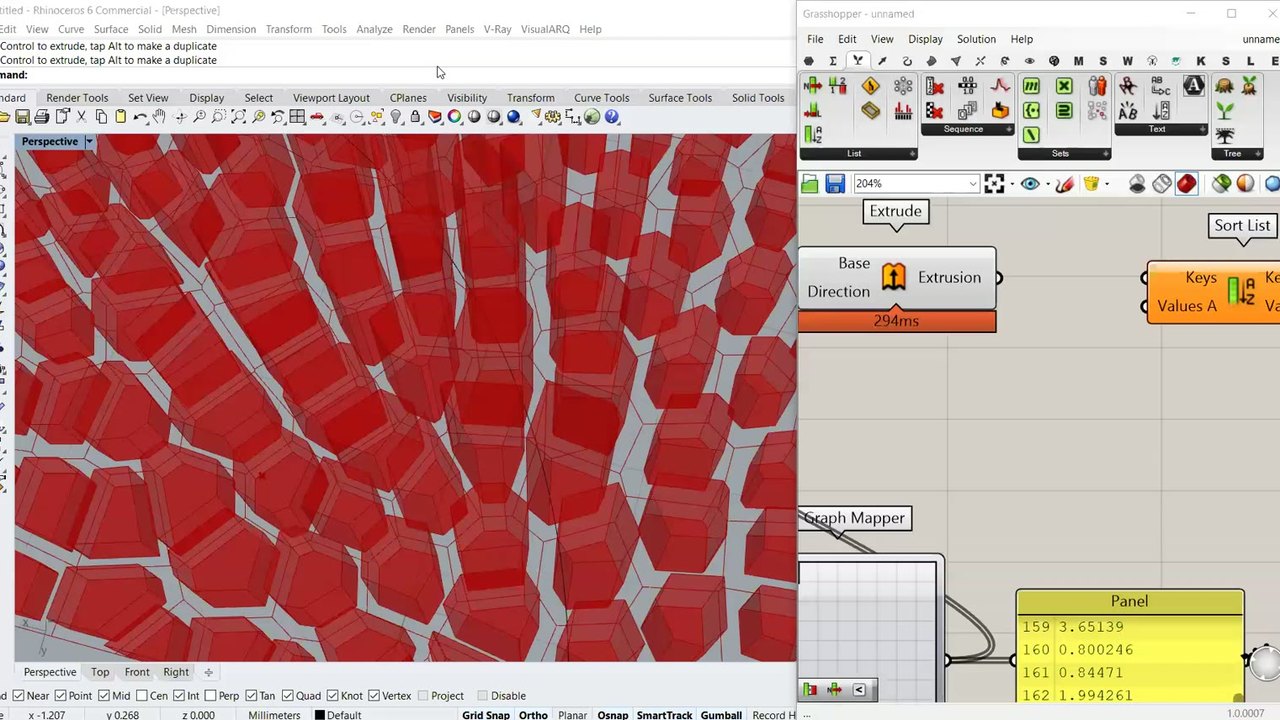This screenshot has height=720, width=1280.
Task: Open the preview eye dropdown arrow in Grasshopper
Action: (x=1047, y=185)
